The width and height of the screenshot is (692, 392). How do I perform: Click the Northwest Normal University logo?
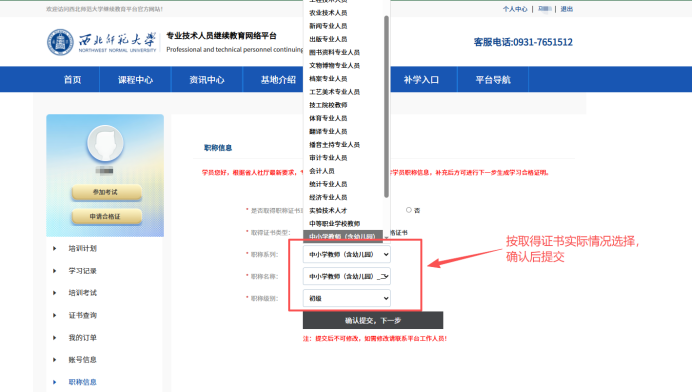tap(102, 42)
